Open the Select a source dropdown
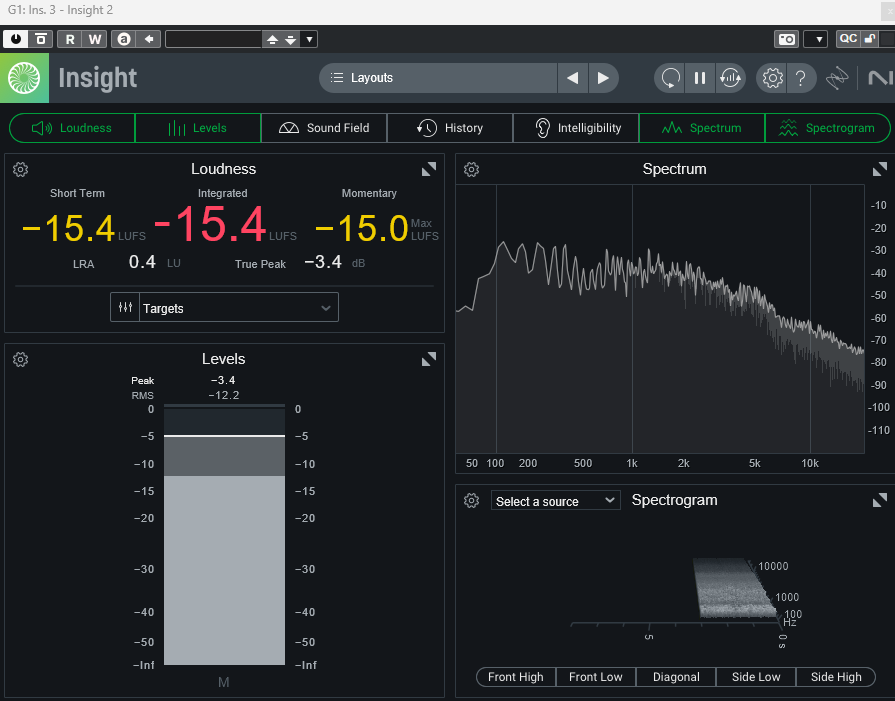 click(555, 501)
